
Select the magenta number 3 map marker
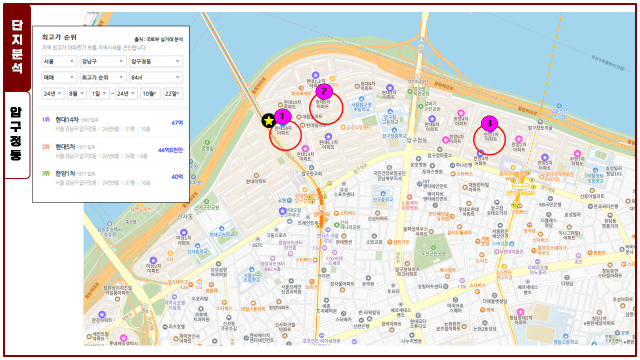point(489,123)
